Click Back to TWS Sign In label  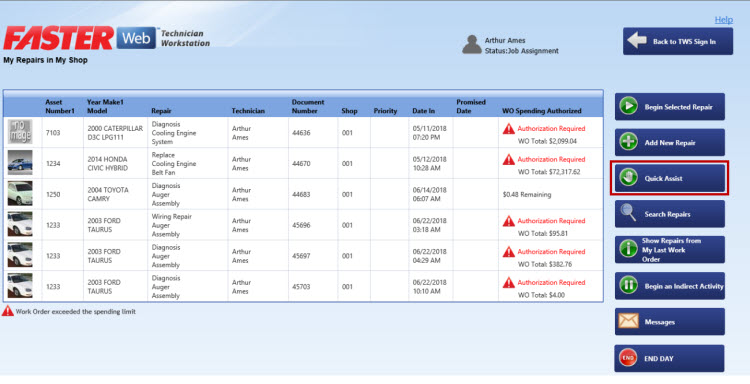(x=684, y=42)
